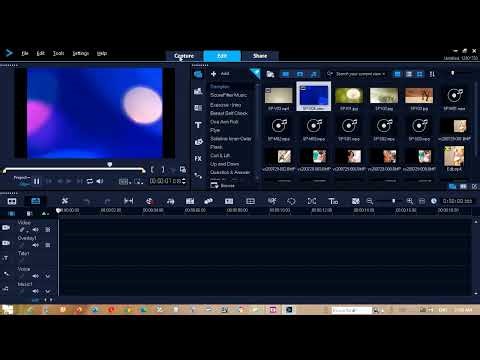Viewport: 480px width, 360px height.
Task: Switch to the Share tab
Action: coord(260,56)
